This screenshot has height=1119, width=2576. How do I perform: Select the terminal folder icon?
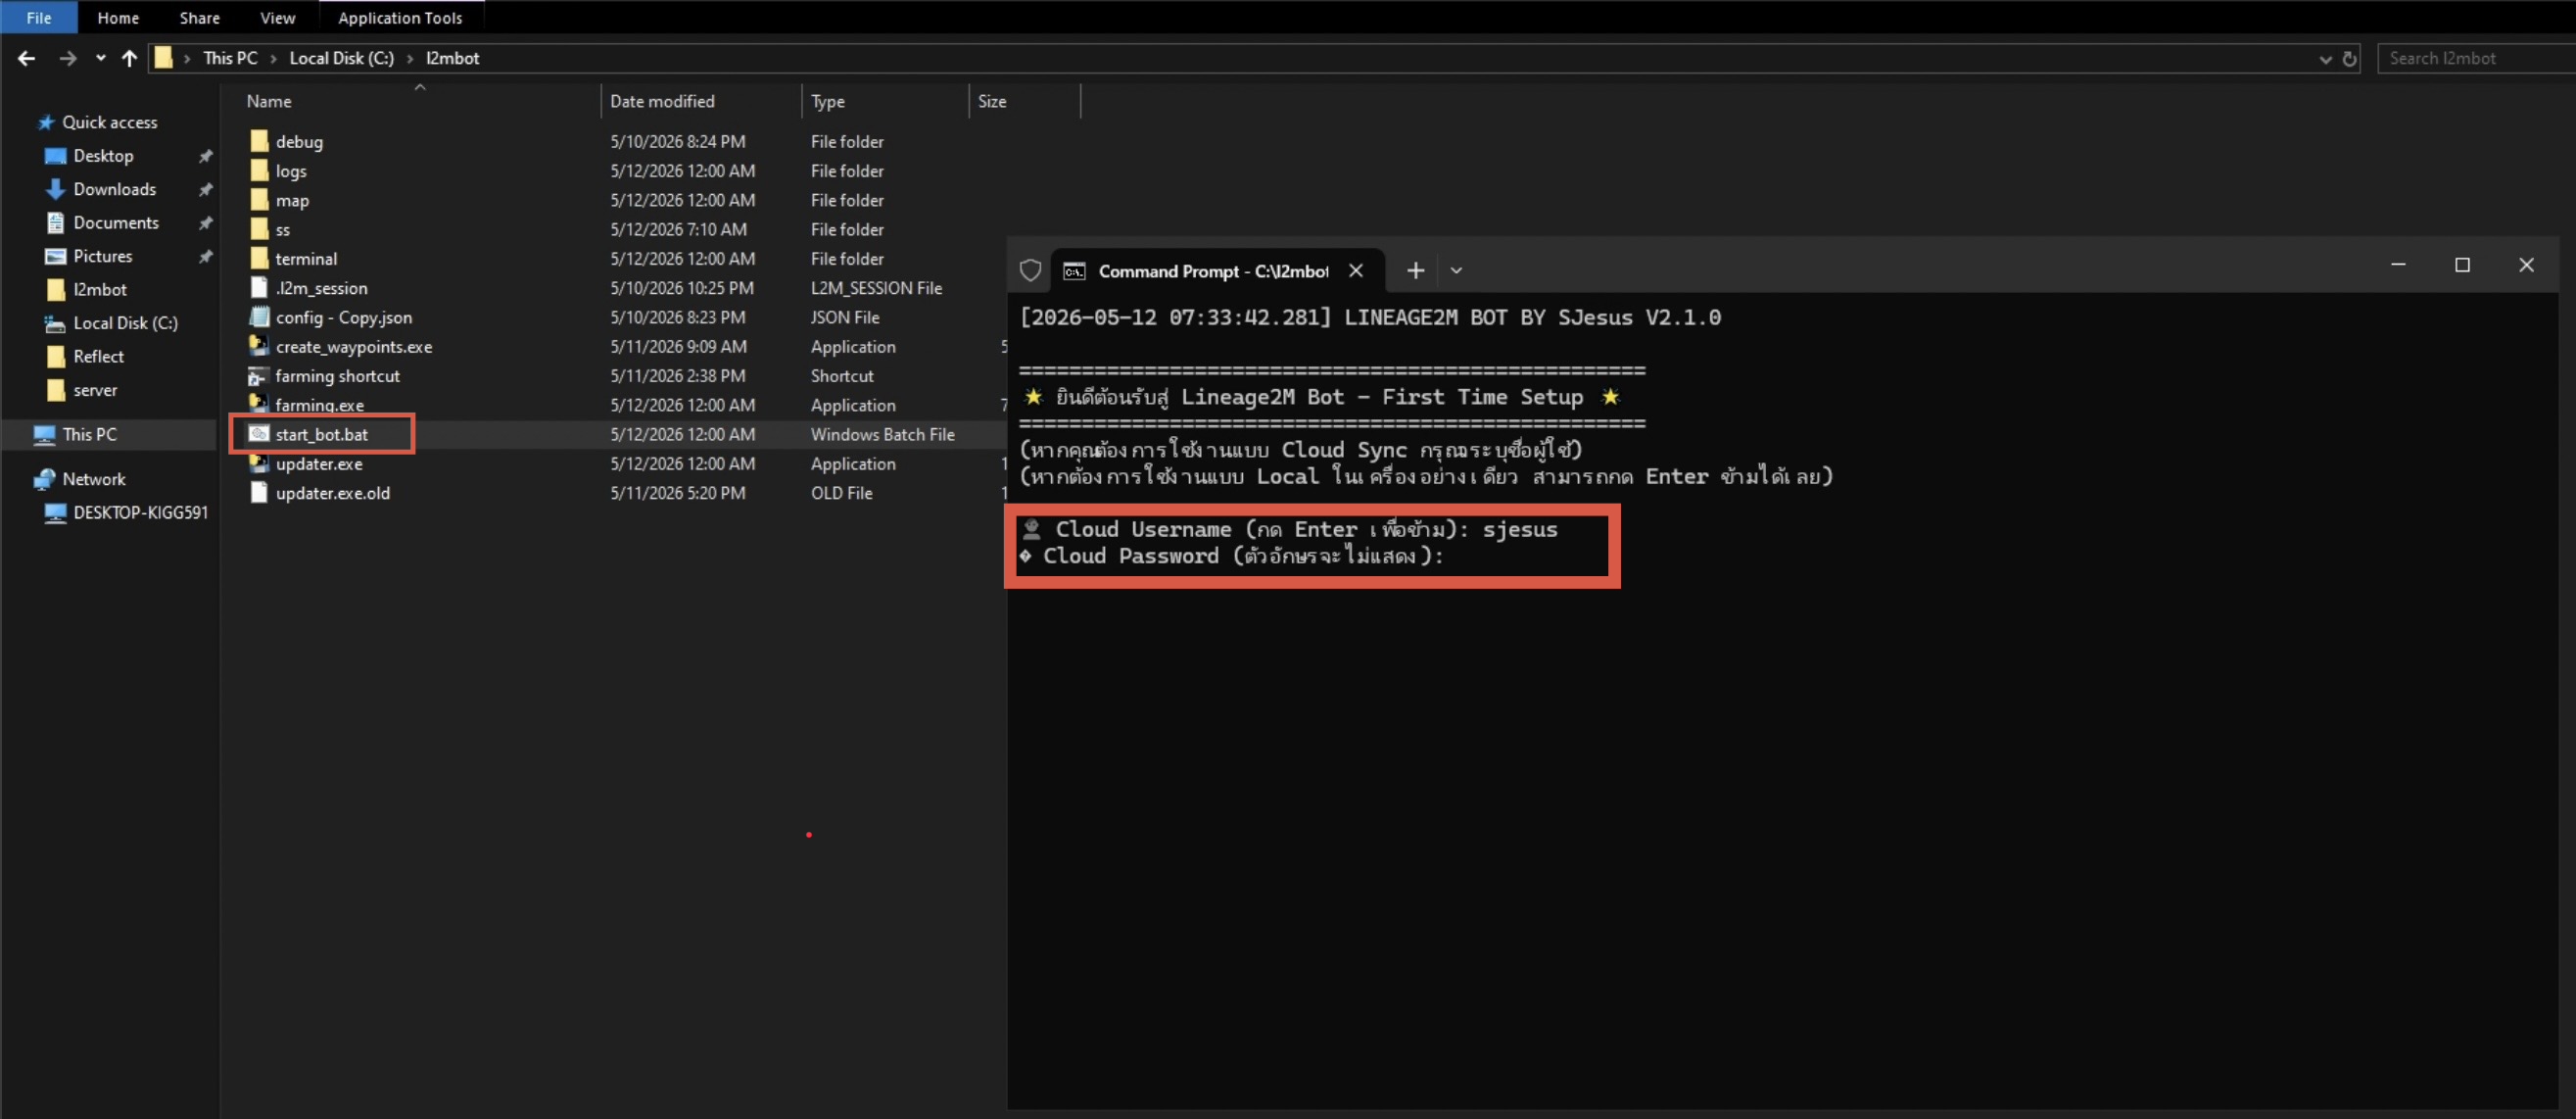click(x=259, y=258)
